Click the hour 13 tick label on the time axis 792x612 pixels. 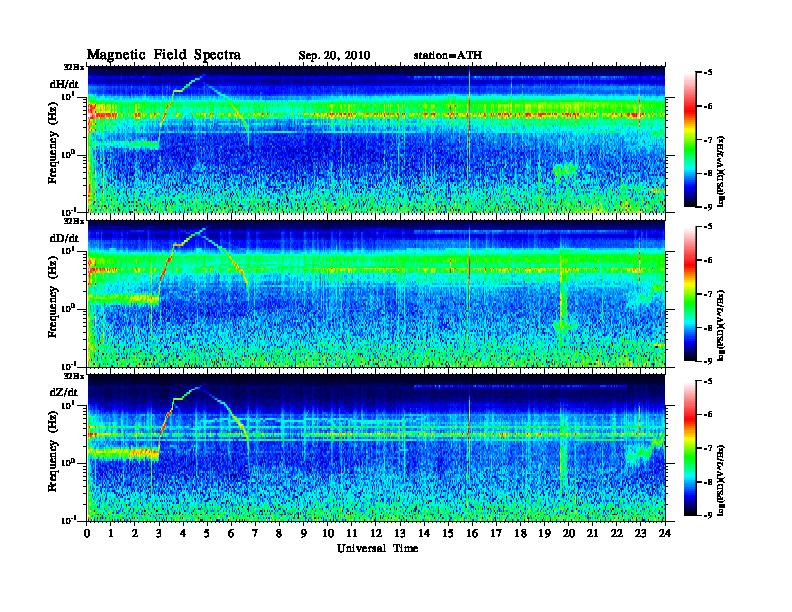[x=400, y=533]
